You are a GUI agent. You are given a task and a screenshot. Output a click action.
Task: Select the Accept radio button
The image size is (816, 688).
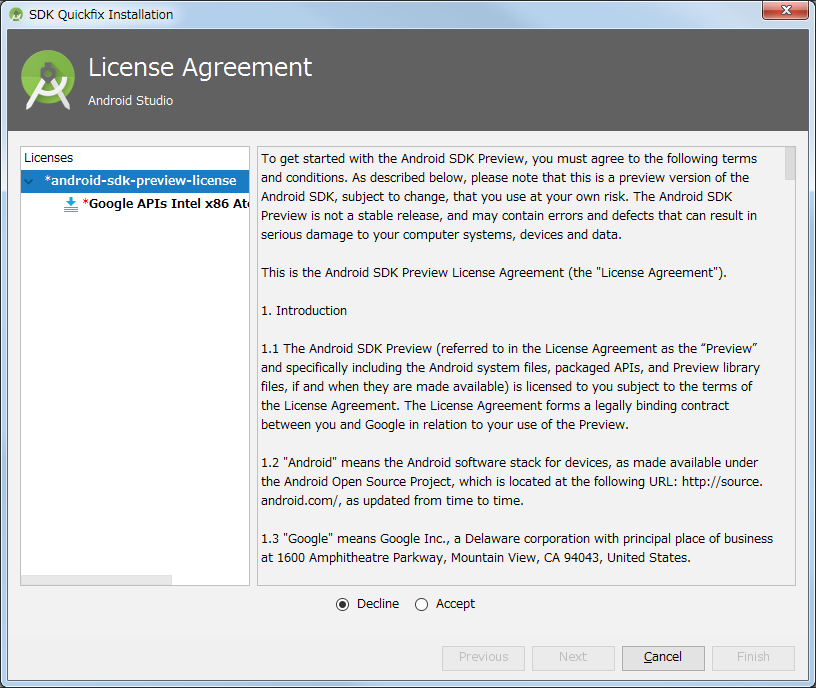422,604
